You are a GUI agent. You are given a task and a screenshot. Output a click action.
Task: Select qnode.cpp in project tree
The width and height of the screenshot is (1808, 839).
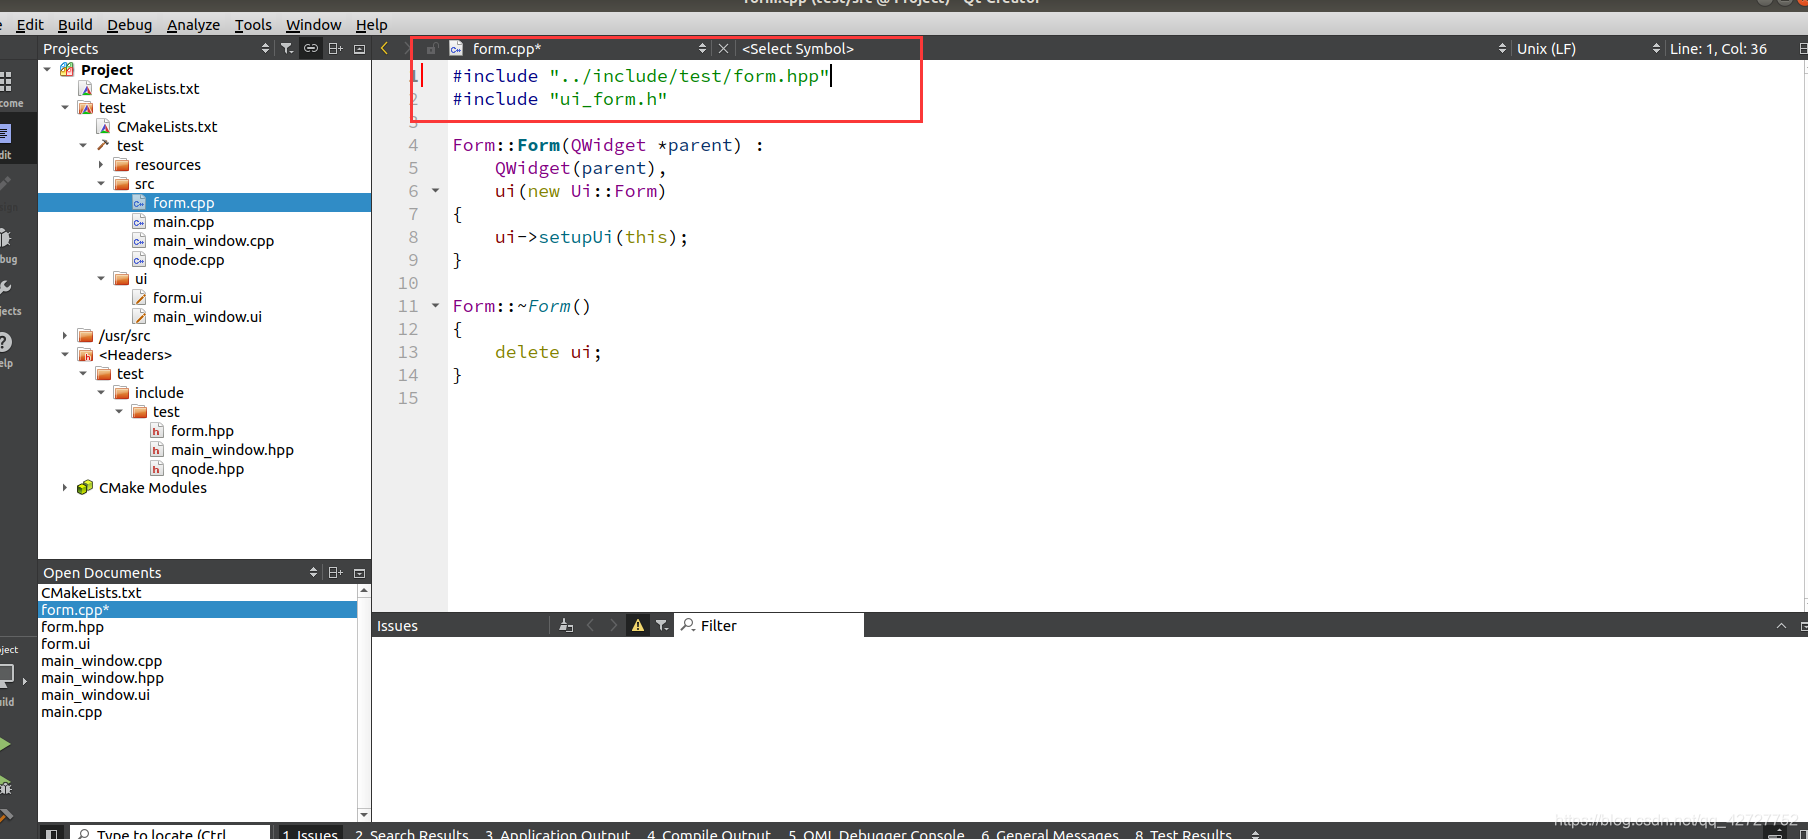point(188,260)
